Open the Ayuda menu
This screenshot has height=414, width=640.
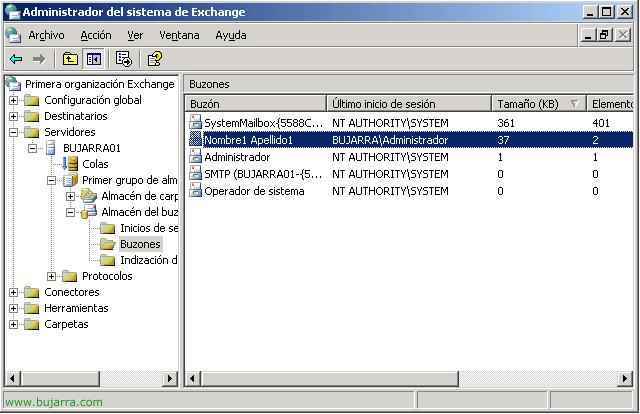pyautogui.click(x=231, y=35)
